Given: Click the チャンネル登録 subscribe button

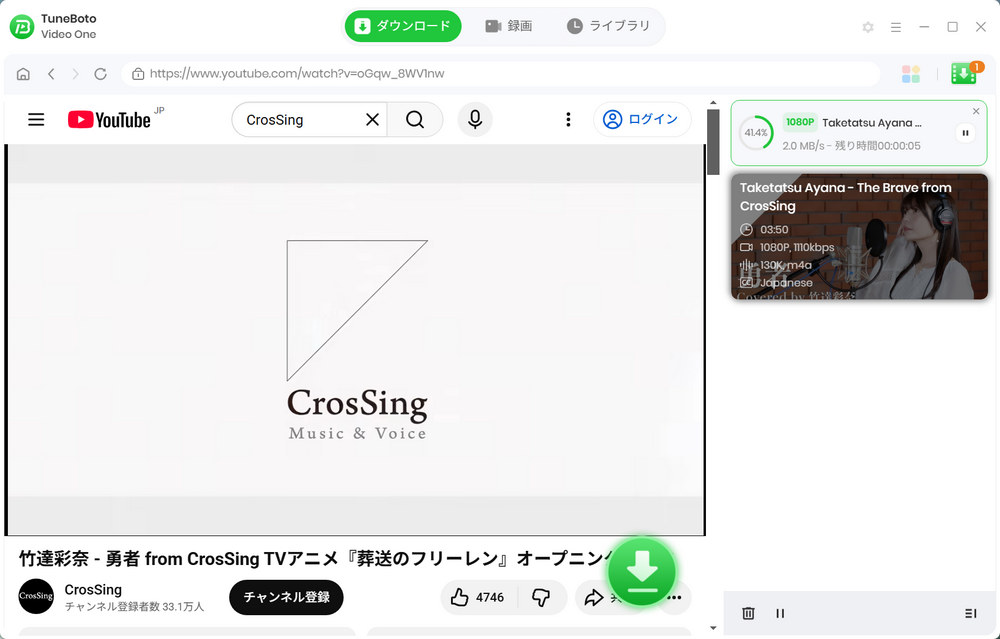Looking at the screenshot, I should coord(286,597).
